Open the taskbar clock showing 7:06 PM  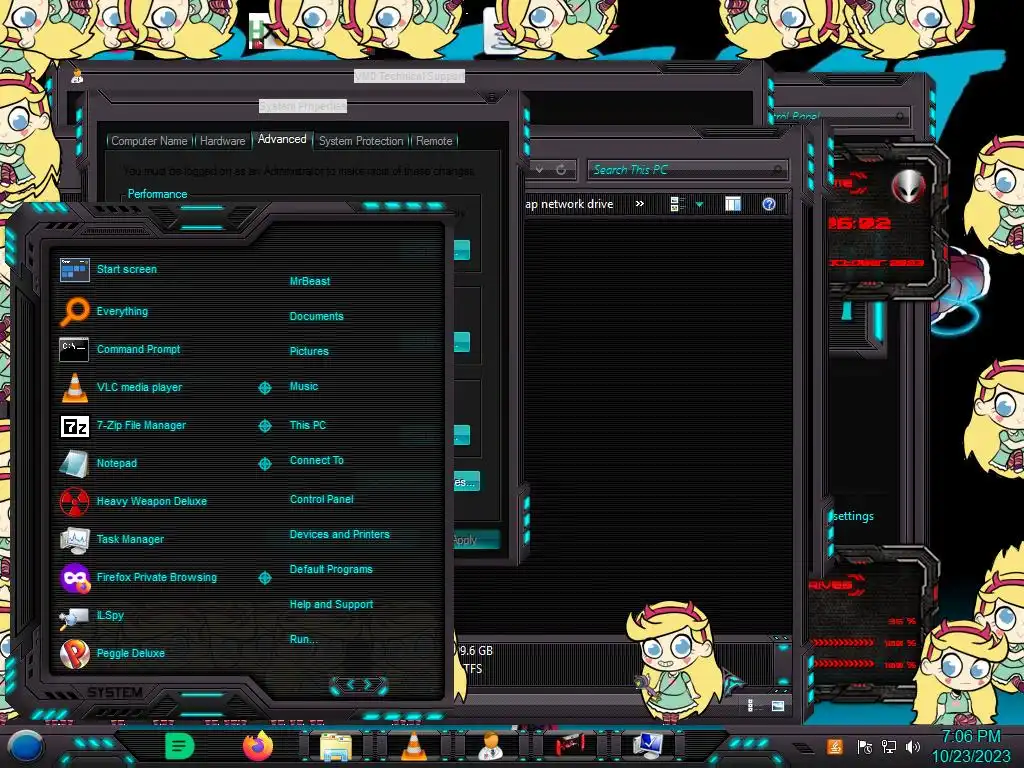971,746
